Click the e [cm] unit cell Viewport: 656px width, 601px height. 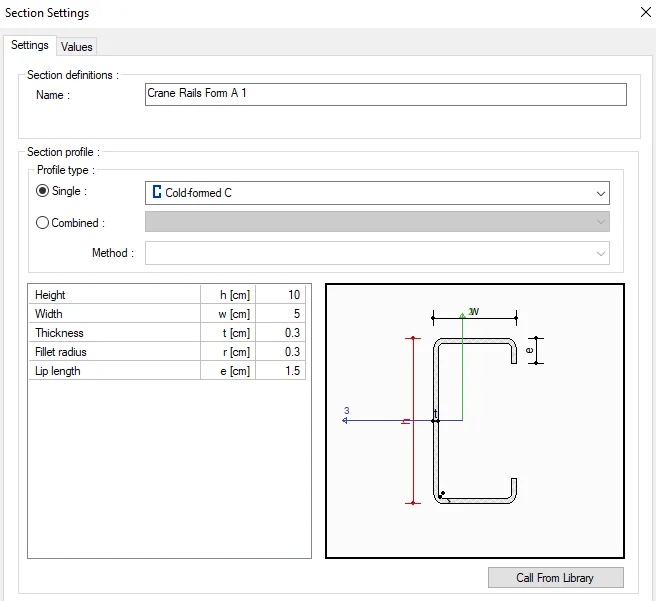pyautogui.click(x=228, y=371)
